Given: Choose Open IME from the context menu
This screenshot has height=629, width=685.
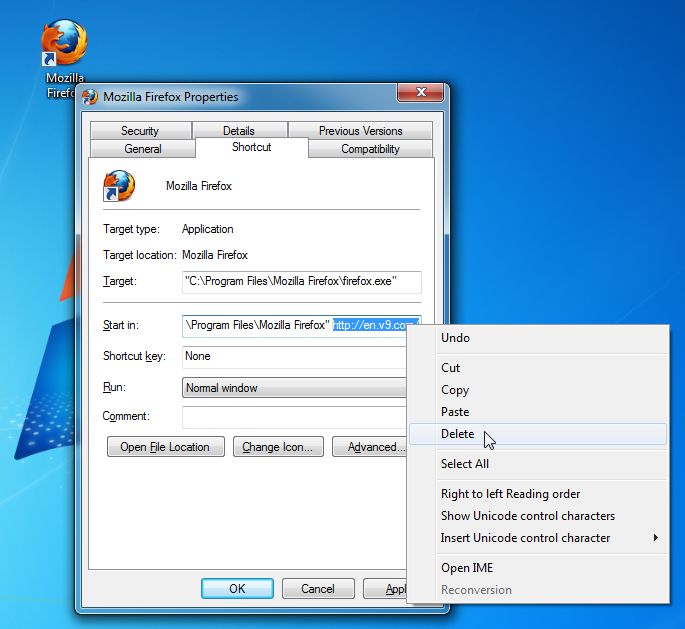Looking at the screenshot, I should [538, 568].
